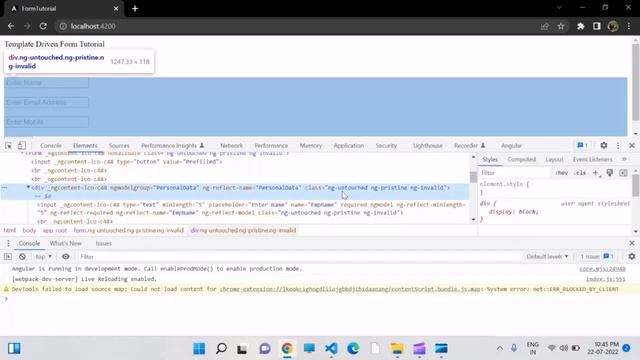Click the html breadcrumb
This screenshot has height=360, width=640.
pyautogui.click(x=9, y=230)
